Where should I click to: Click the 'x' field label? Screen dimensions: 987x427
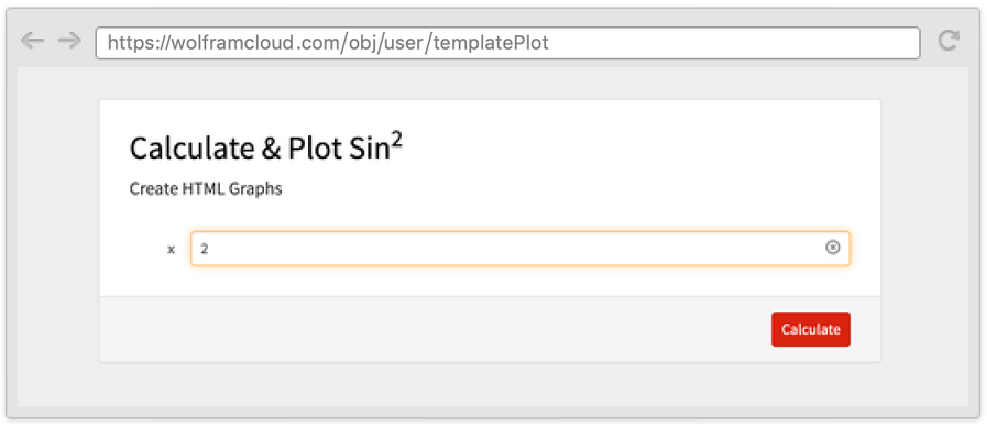pyautogui.click(x=171, y=249)
